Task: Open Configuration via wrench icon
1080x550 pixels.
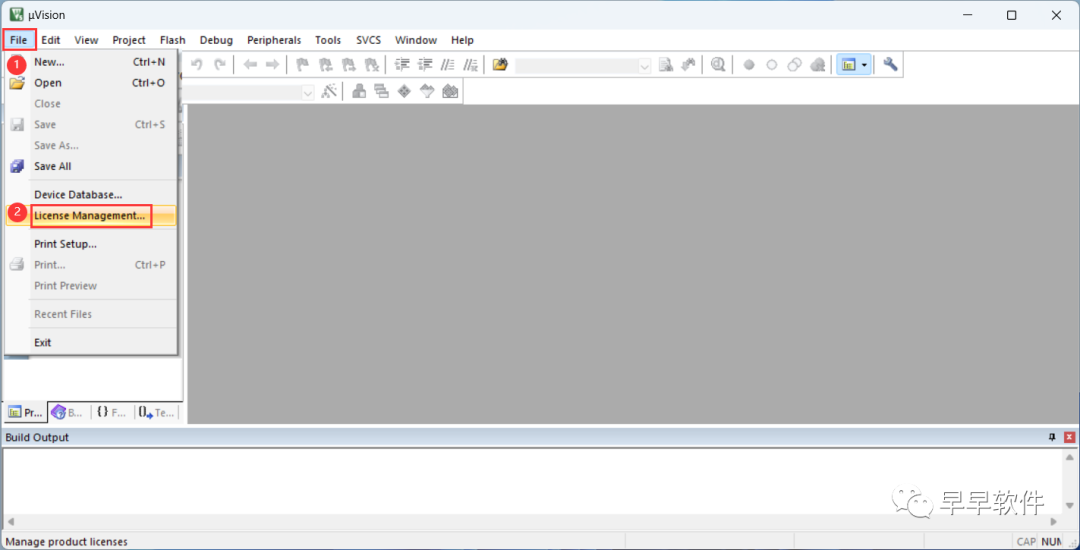Action: click(x=890, y=65)
